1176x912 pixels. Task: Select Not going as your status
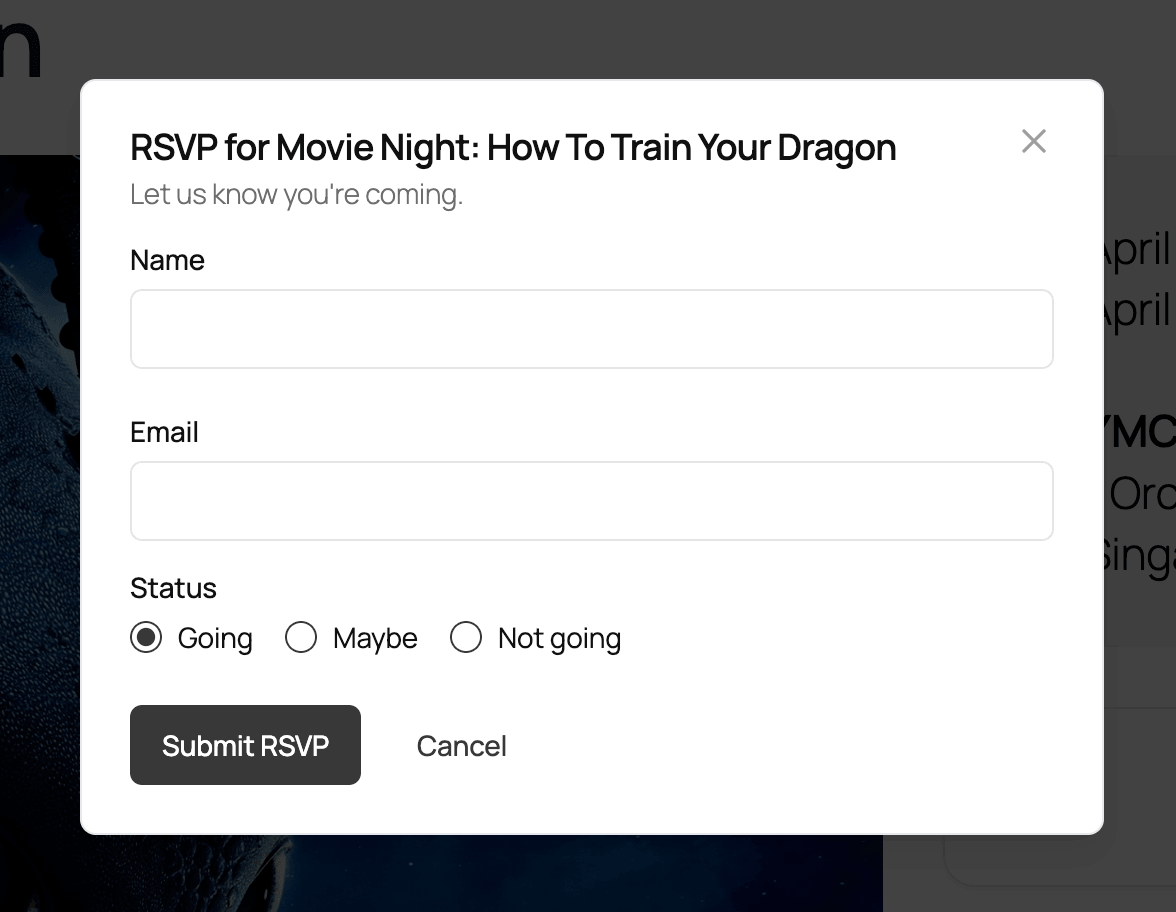(466, 637)
